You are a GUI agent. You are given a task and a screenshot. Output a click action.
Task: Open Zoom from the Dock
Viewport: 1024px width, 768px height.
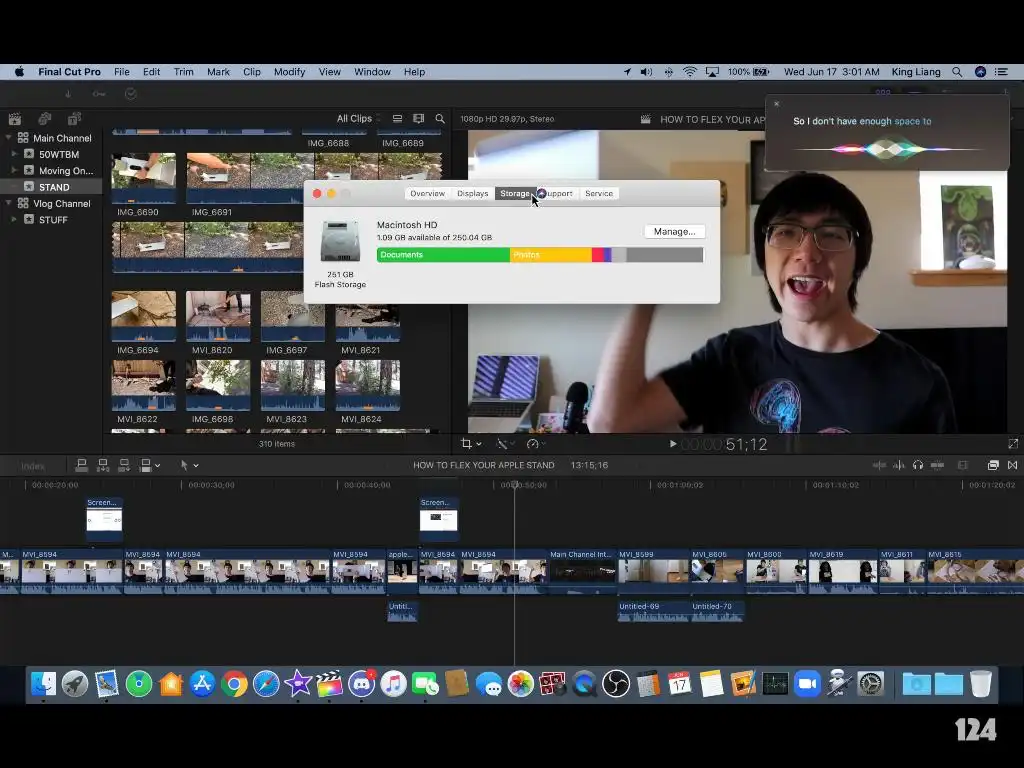click(x=807, y=684)
